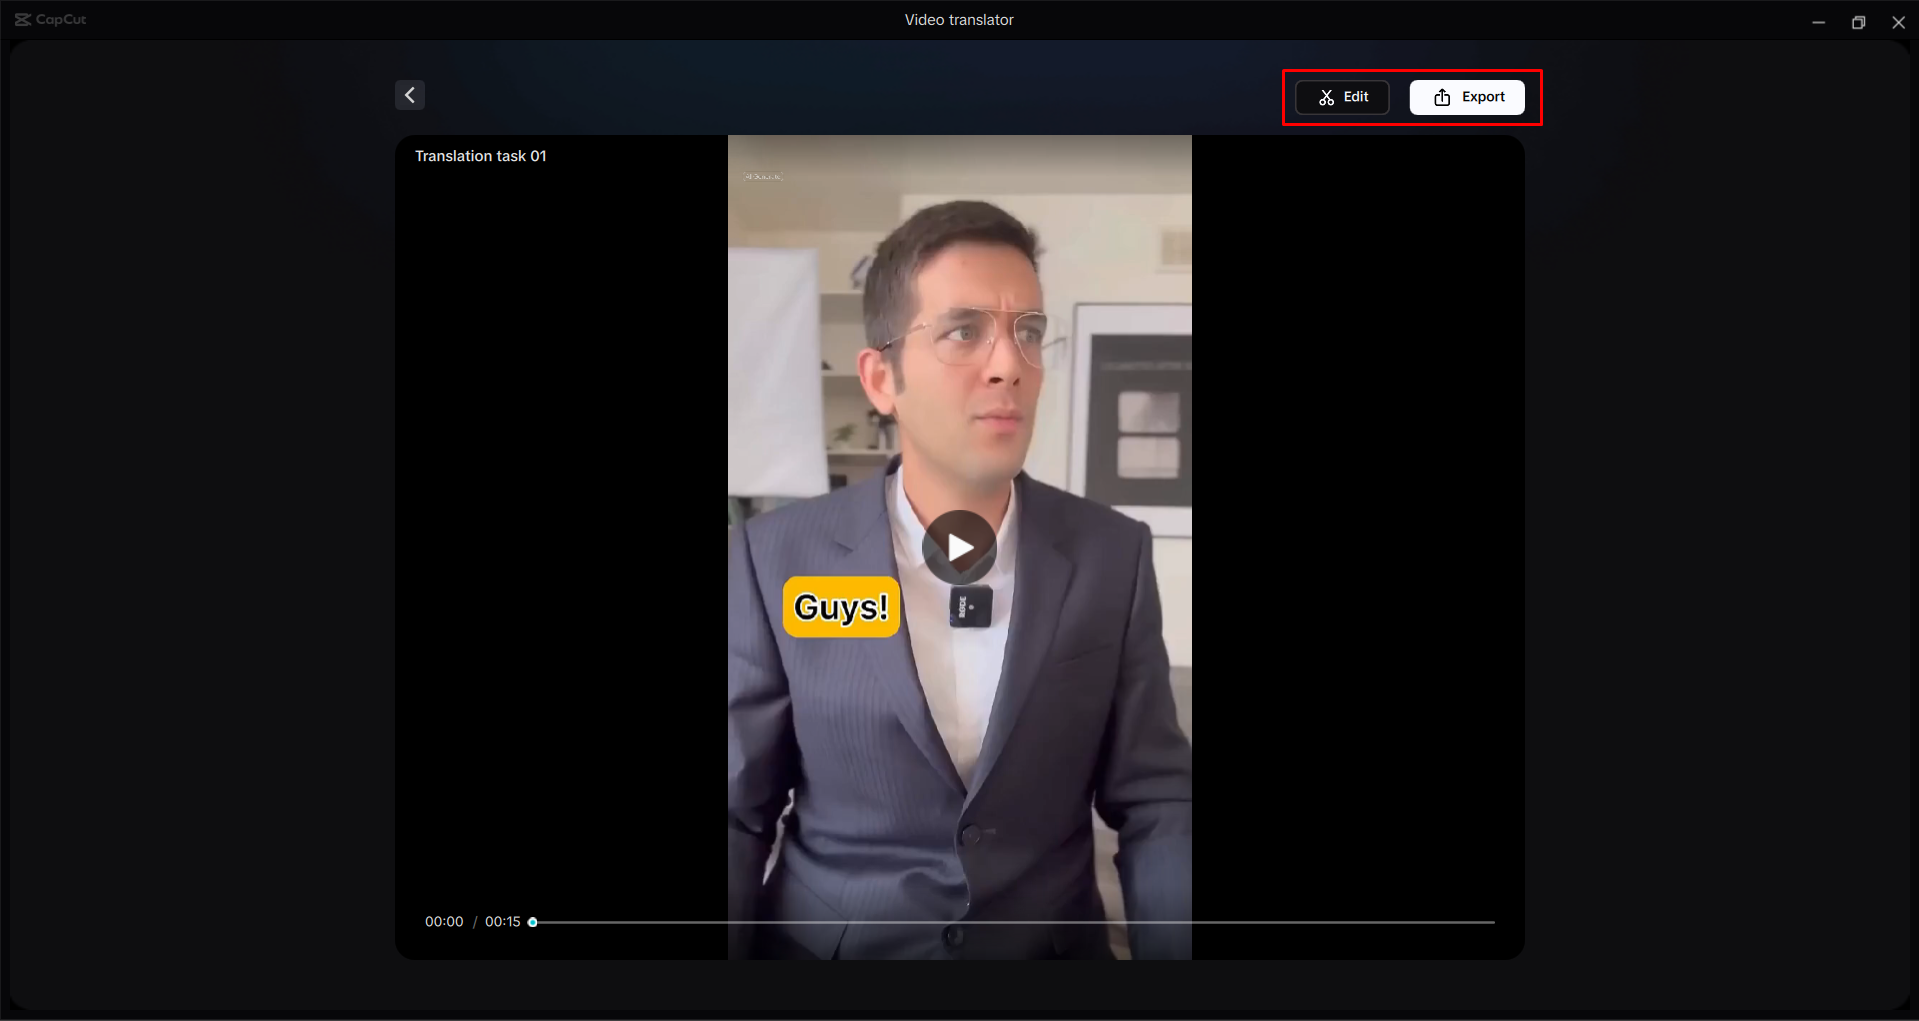Minimize the CapCut window

[1819, 21]
